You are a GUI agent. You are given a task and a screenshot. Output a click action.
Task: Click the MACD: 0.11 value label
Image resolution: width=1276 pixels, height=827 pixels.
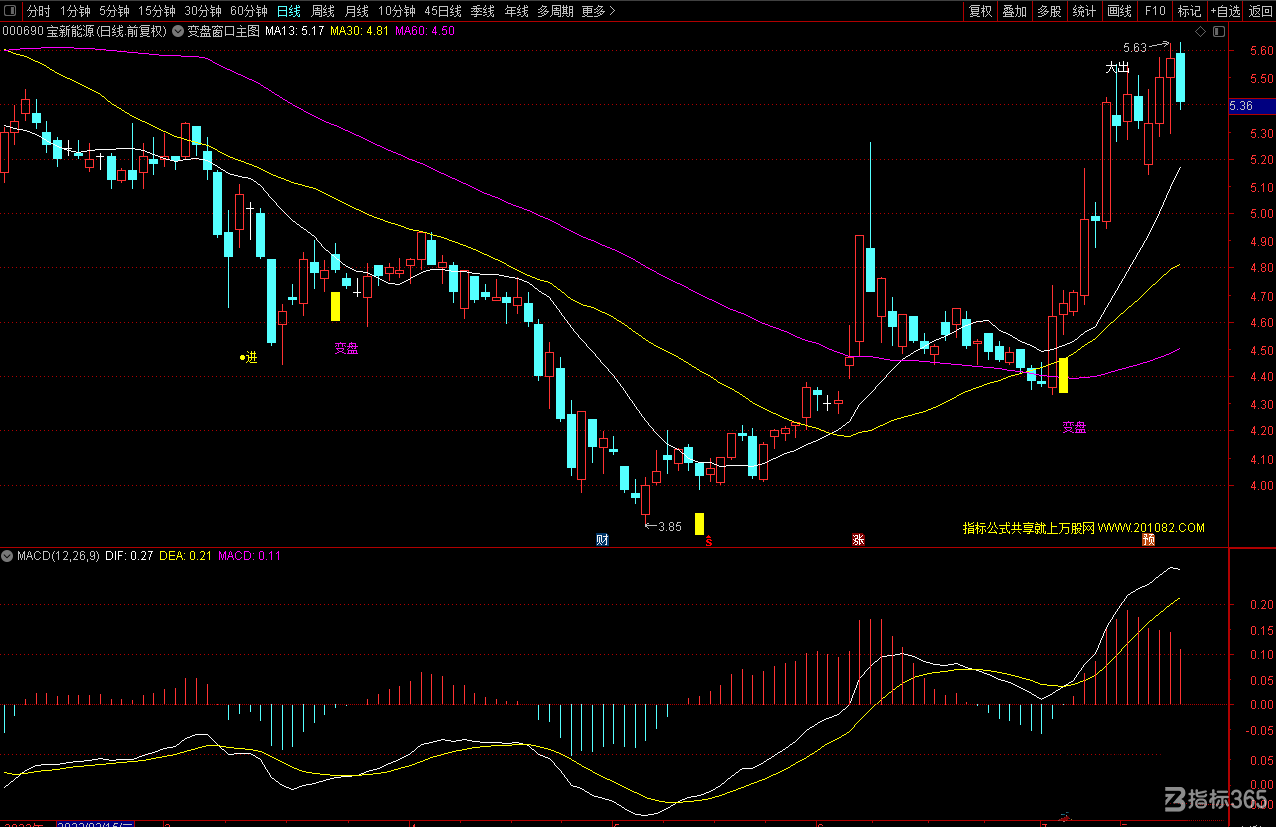point(250,555)
